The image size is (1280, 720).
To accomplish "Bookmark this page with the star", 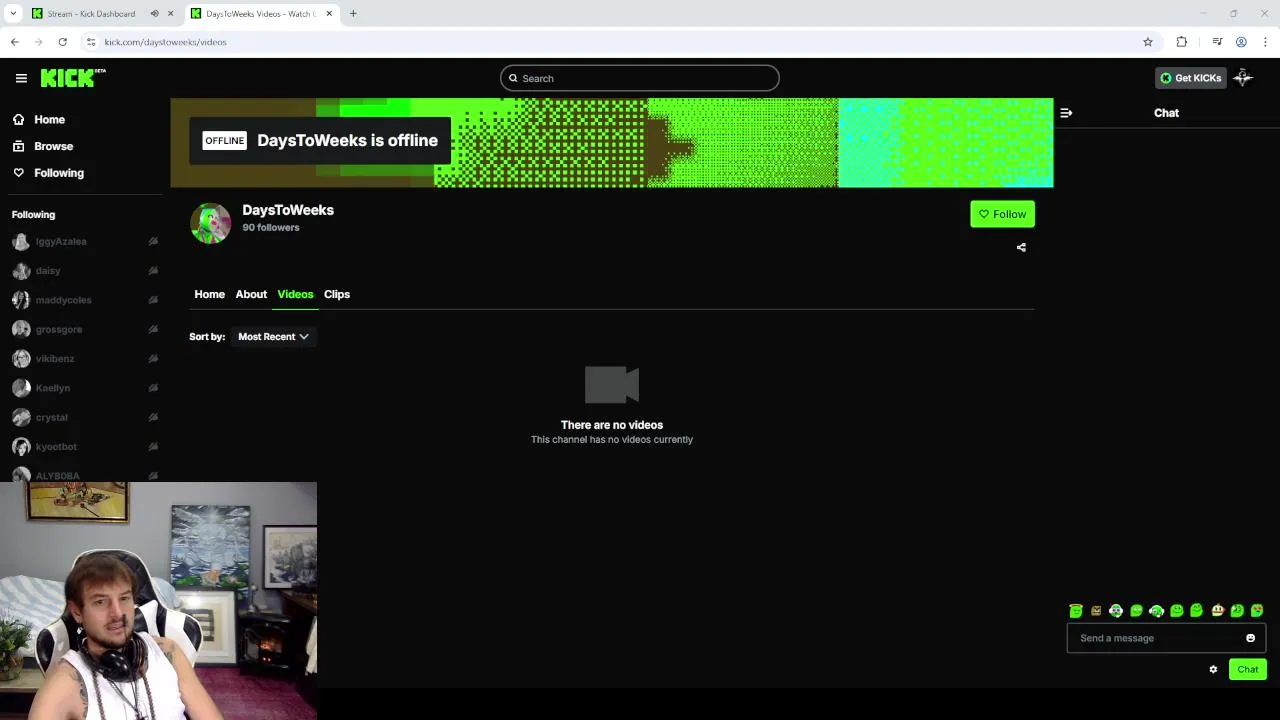I will [1148, 42].
